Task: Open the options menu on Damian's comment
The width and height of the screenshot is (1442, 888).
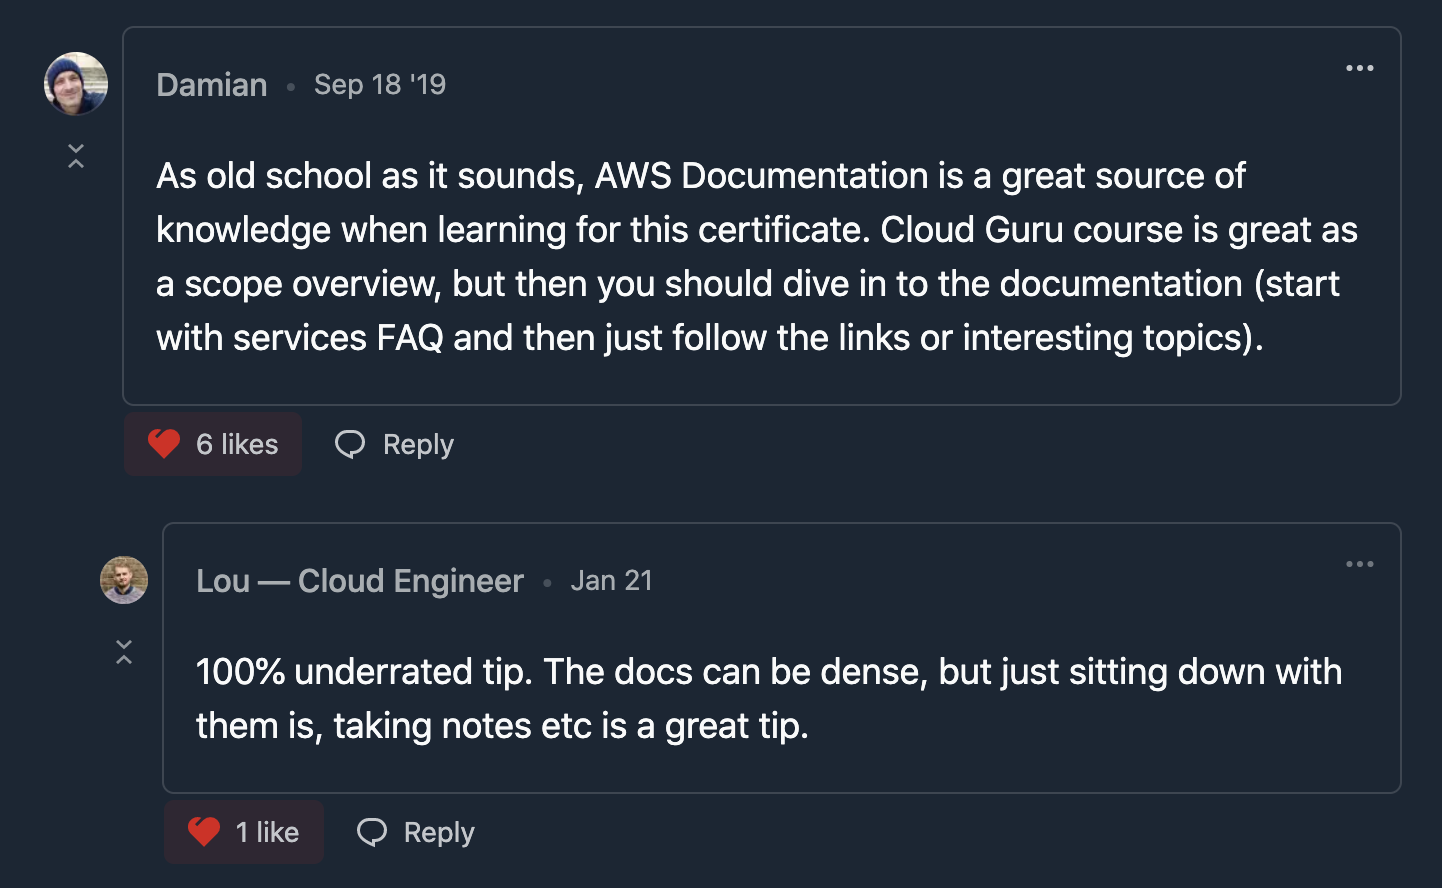Action: [x=1359, y=68]
